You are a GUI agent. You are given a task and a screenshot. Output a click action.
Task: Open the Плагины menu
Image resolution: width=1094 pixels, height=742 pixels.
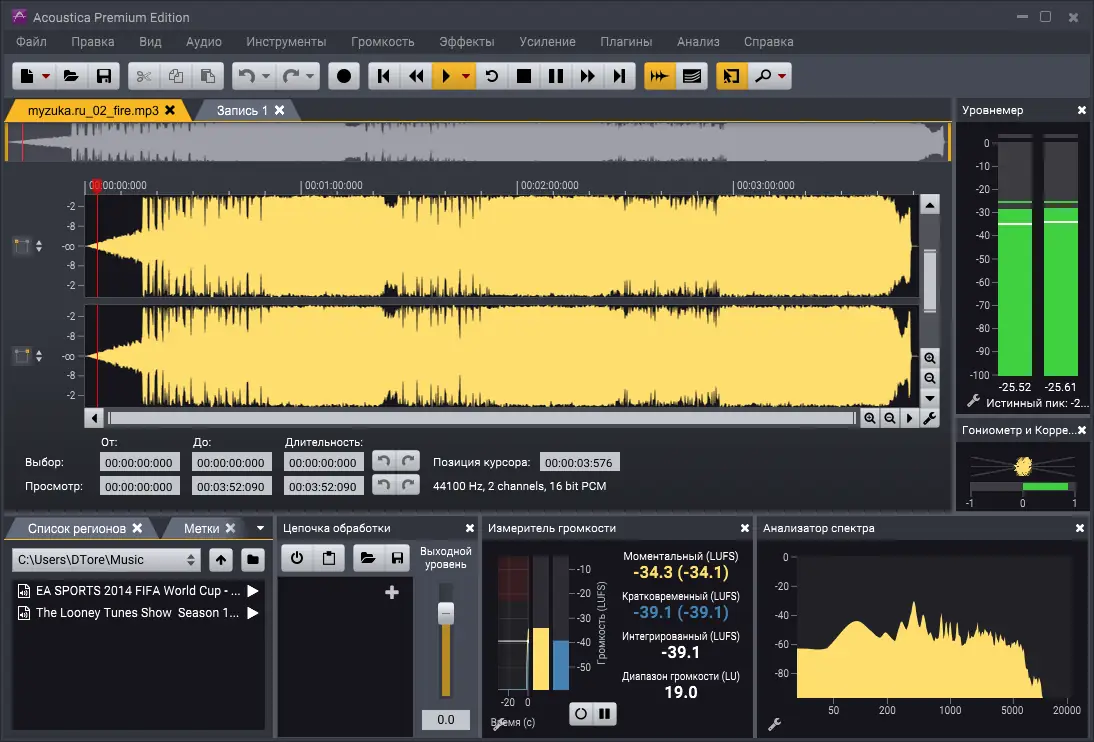[627, 42]
